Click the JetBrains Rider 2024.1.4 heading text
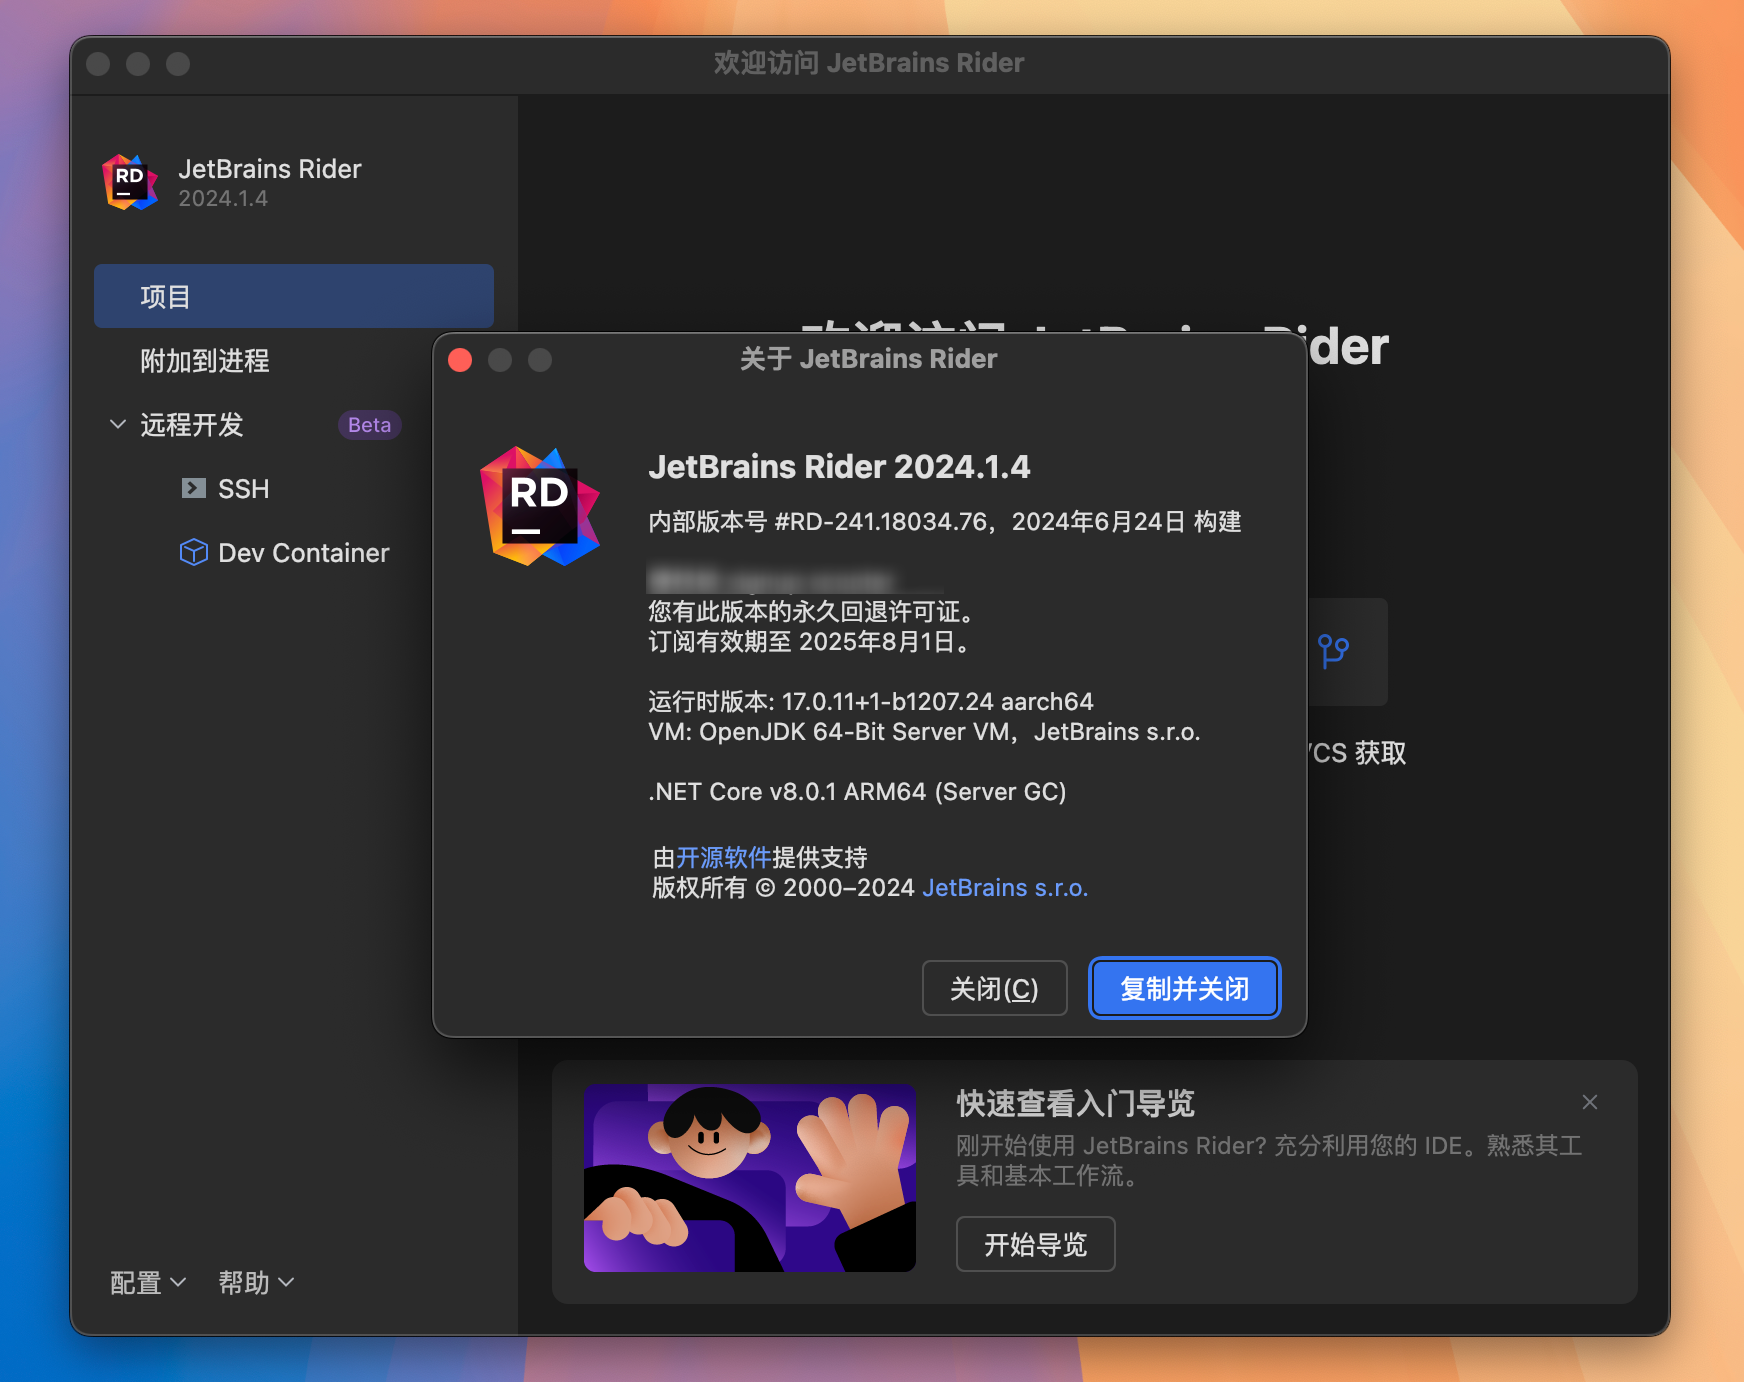The height and width of the screenshot is (1382, 1744). (x=839, y=467)
